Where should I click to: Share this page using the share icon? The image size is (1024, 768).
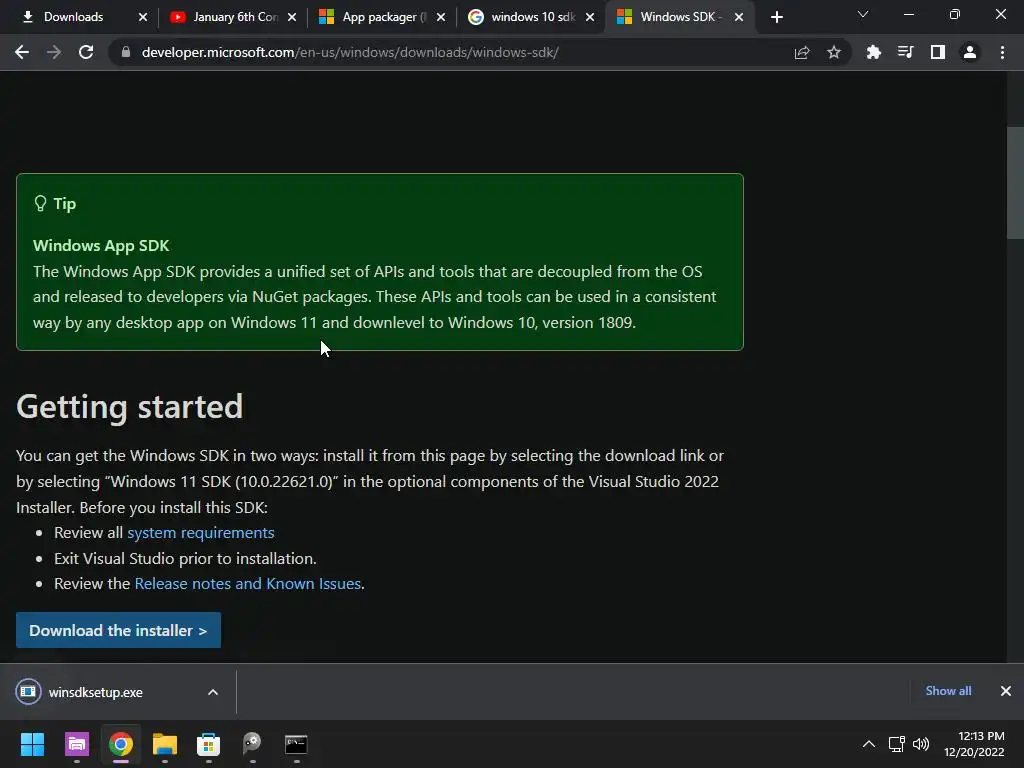[x=802, y=52]
